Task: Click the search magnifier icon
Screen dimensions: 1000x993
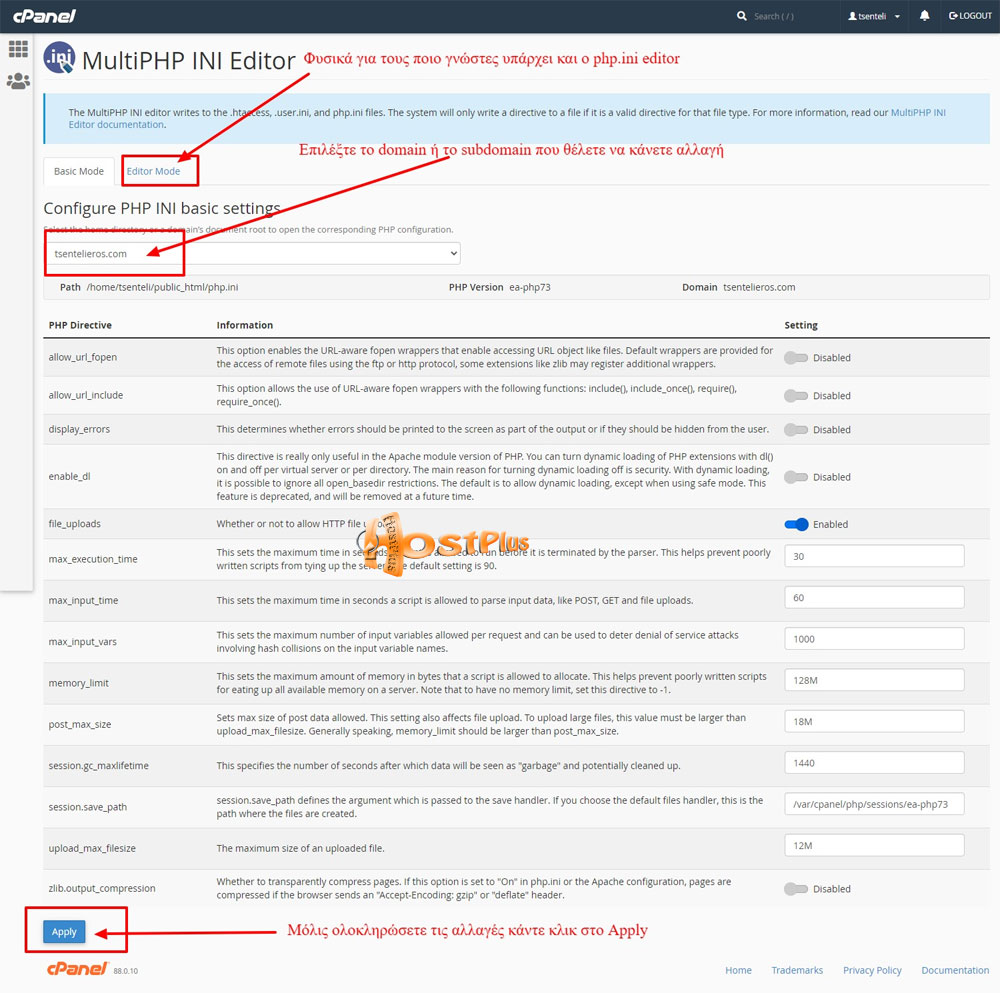Action: coord(741,16)
